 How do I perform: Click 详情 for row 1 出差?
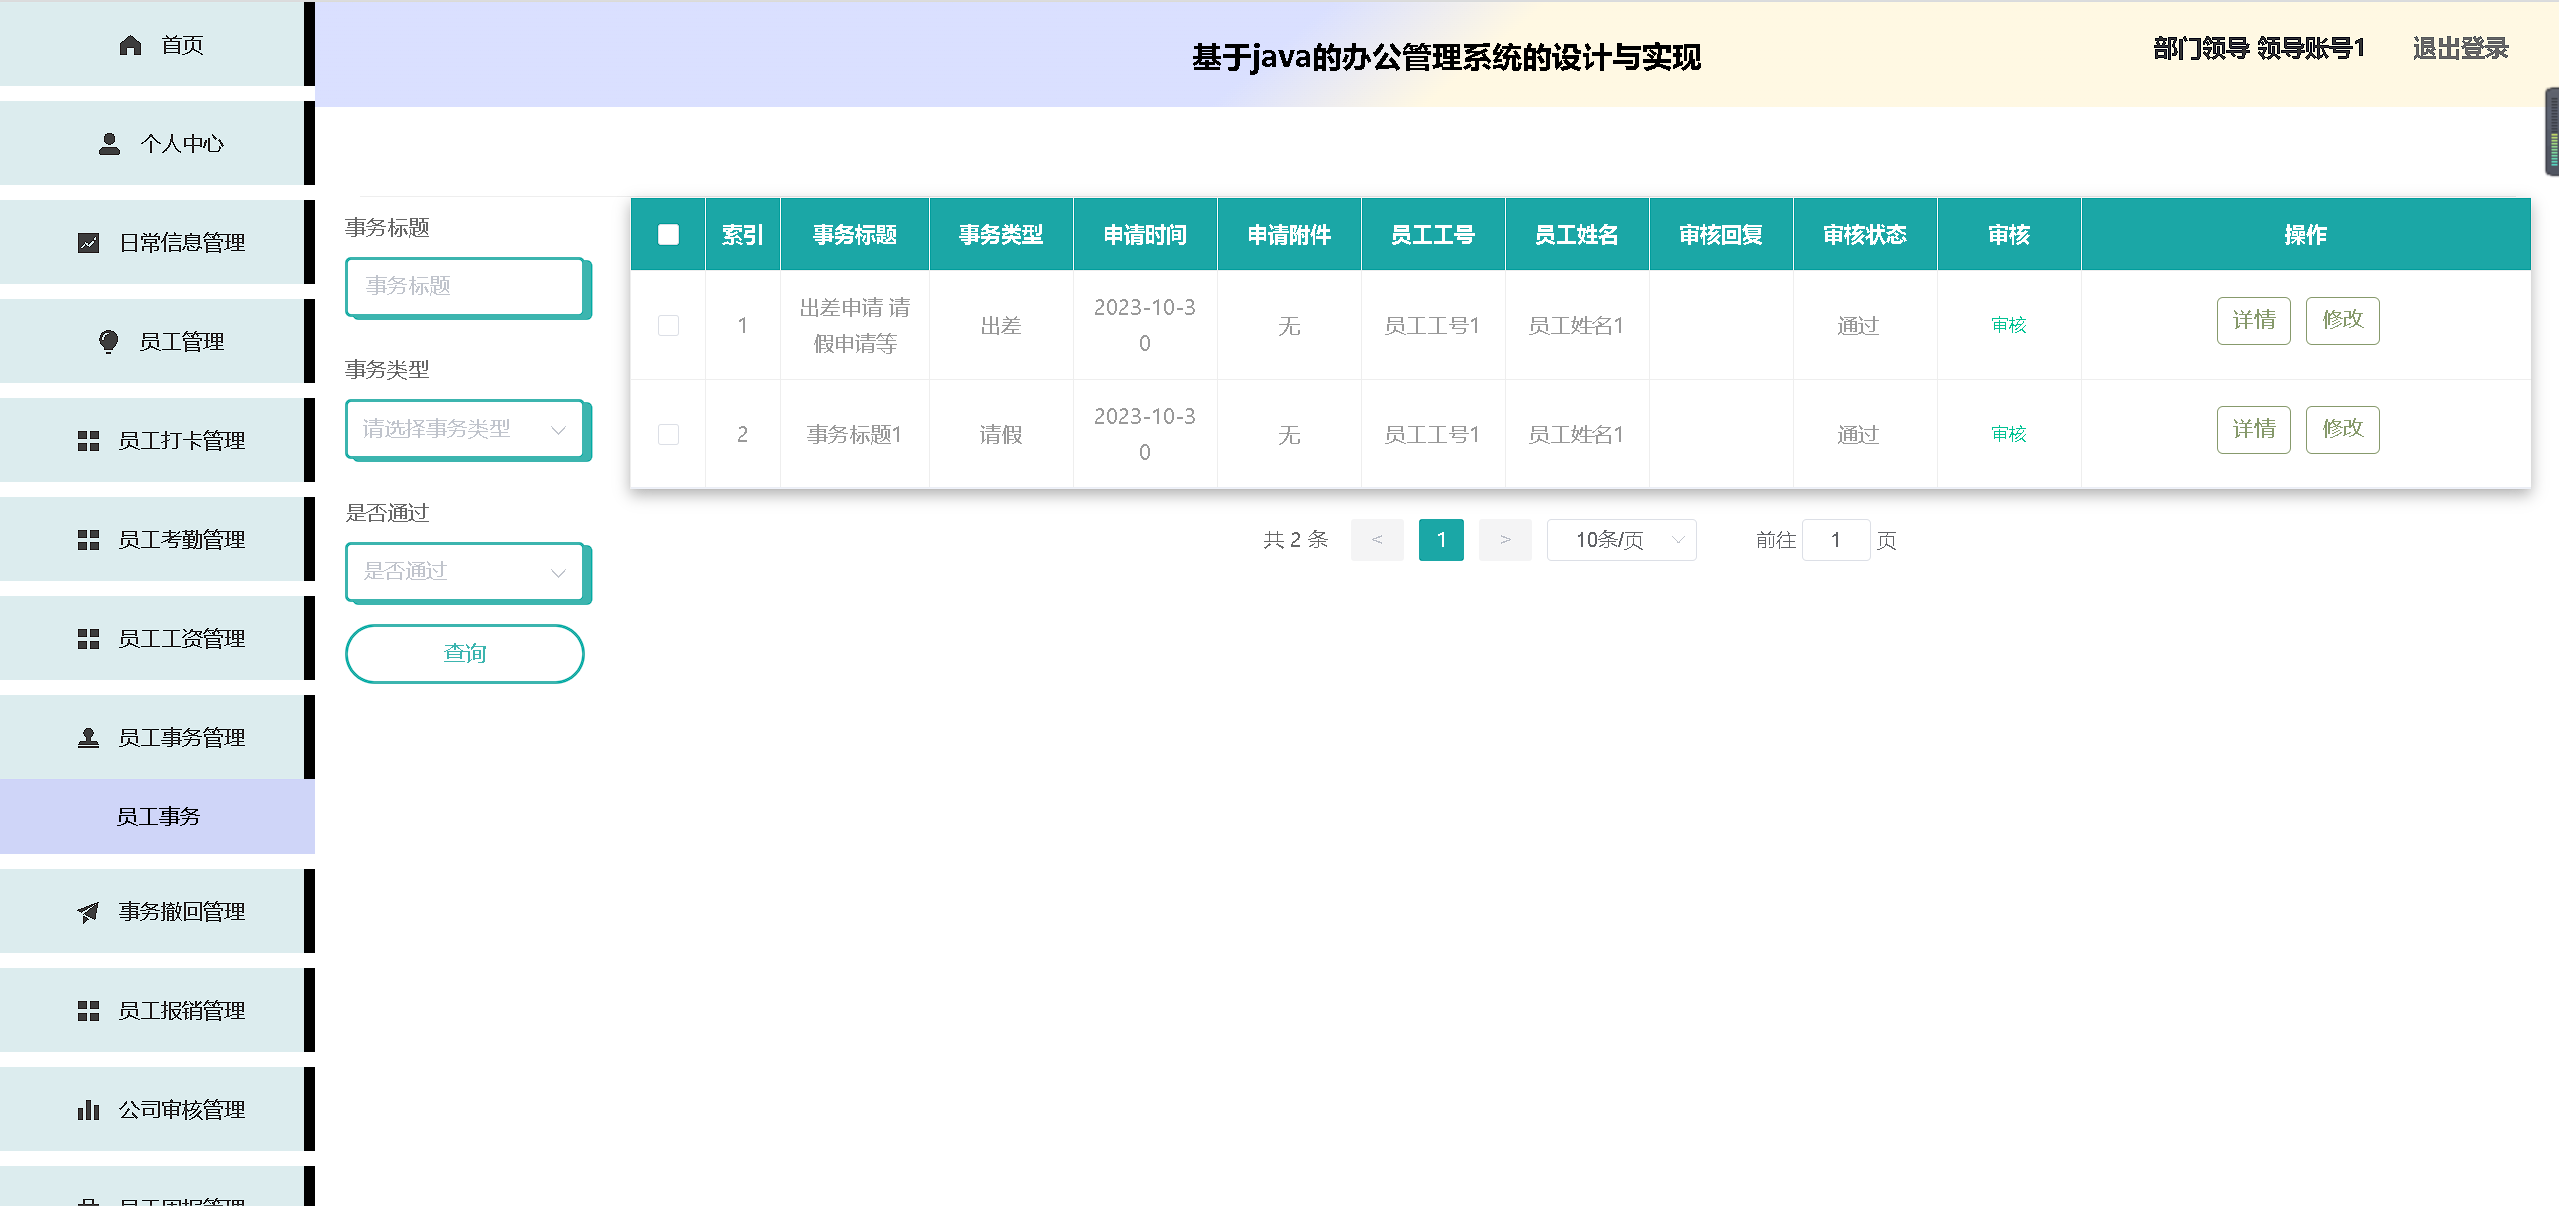pos(2253,321)
